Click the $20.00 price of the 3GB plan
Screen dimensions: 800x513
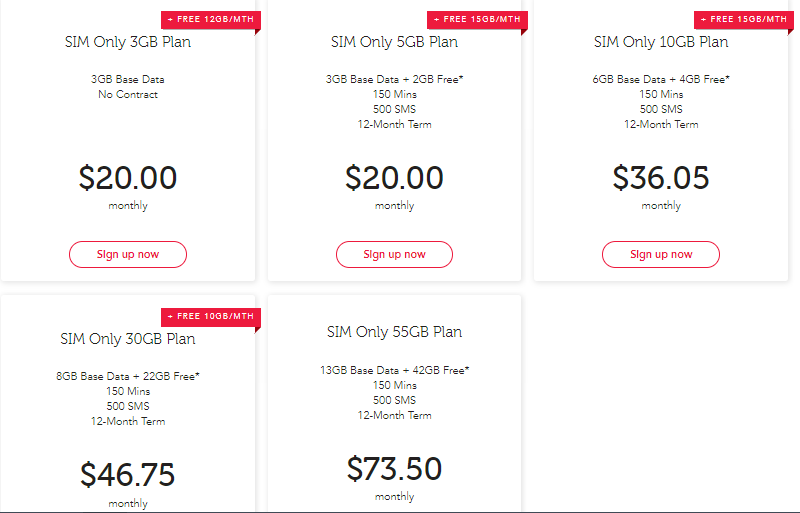click(128, 178)
